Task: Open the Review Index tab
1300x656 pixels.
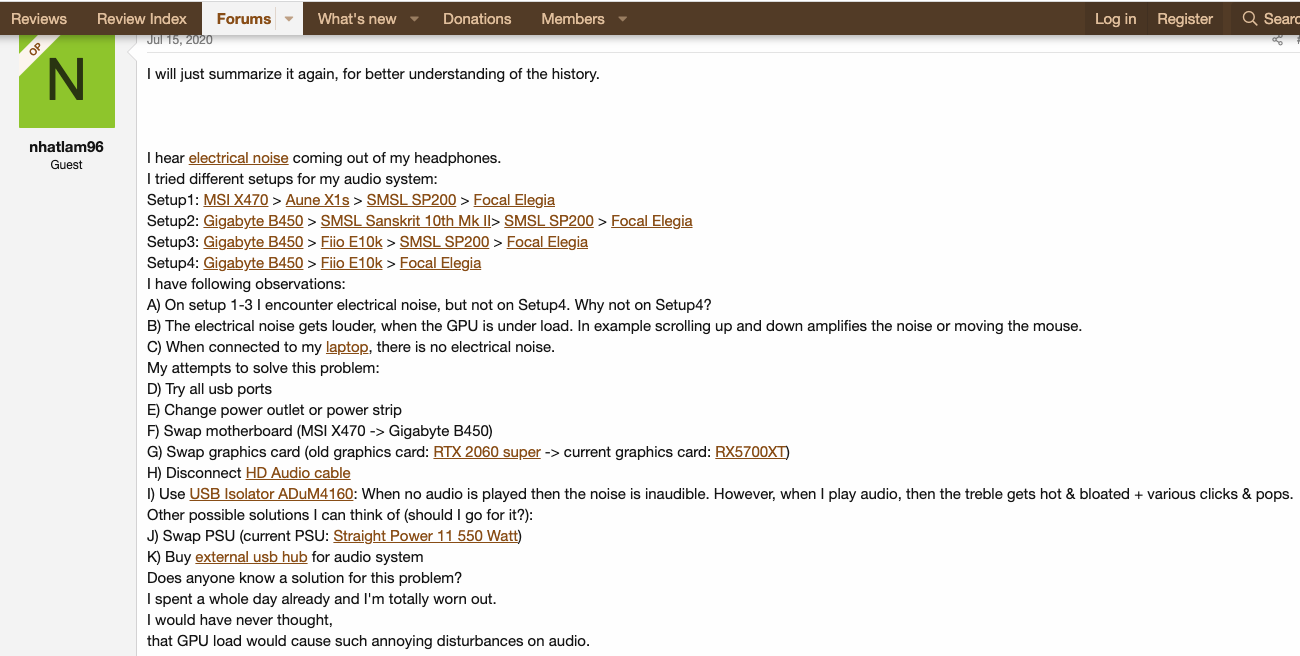Action: pyautogui.click(x=142, y=18)
